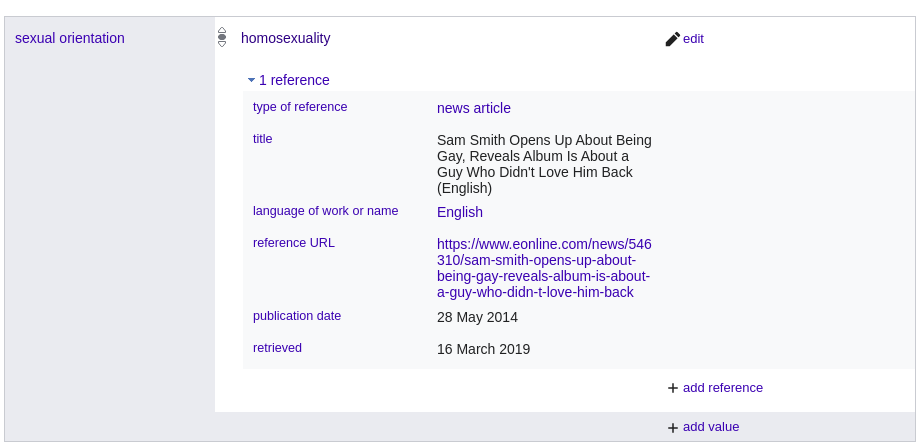Open the 'retrieved' property link

click(x=277, y=348)
